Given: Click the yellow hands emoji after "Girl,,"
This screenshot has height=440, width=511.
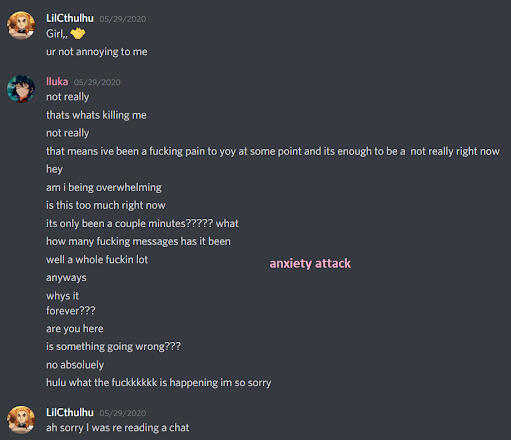Looking at the screenshot, I should [x=78, y=33].
